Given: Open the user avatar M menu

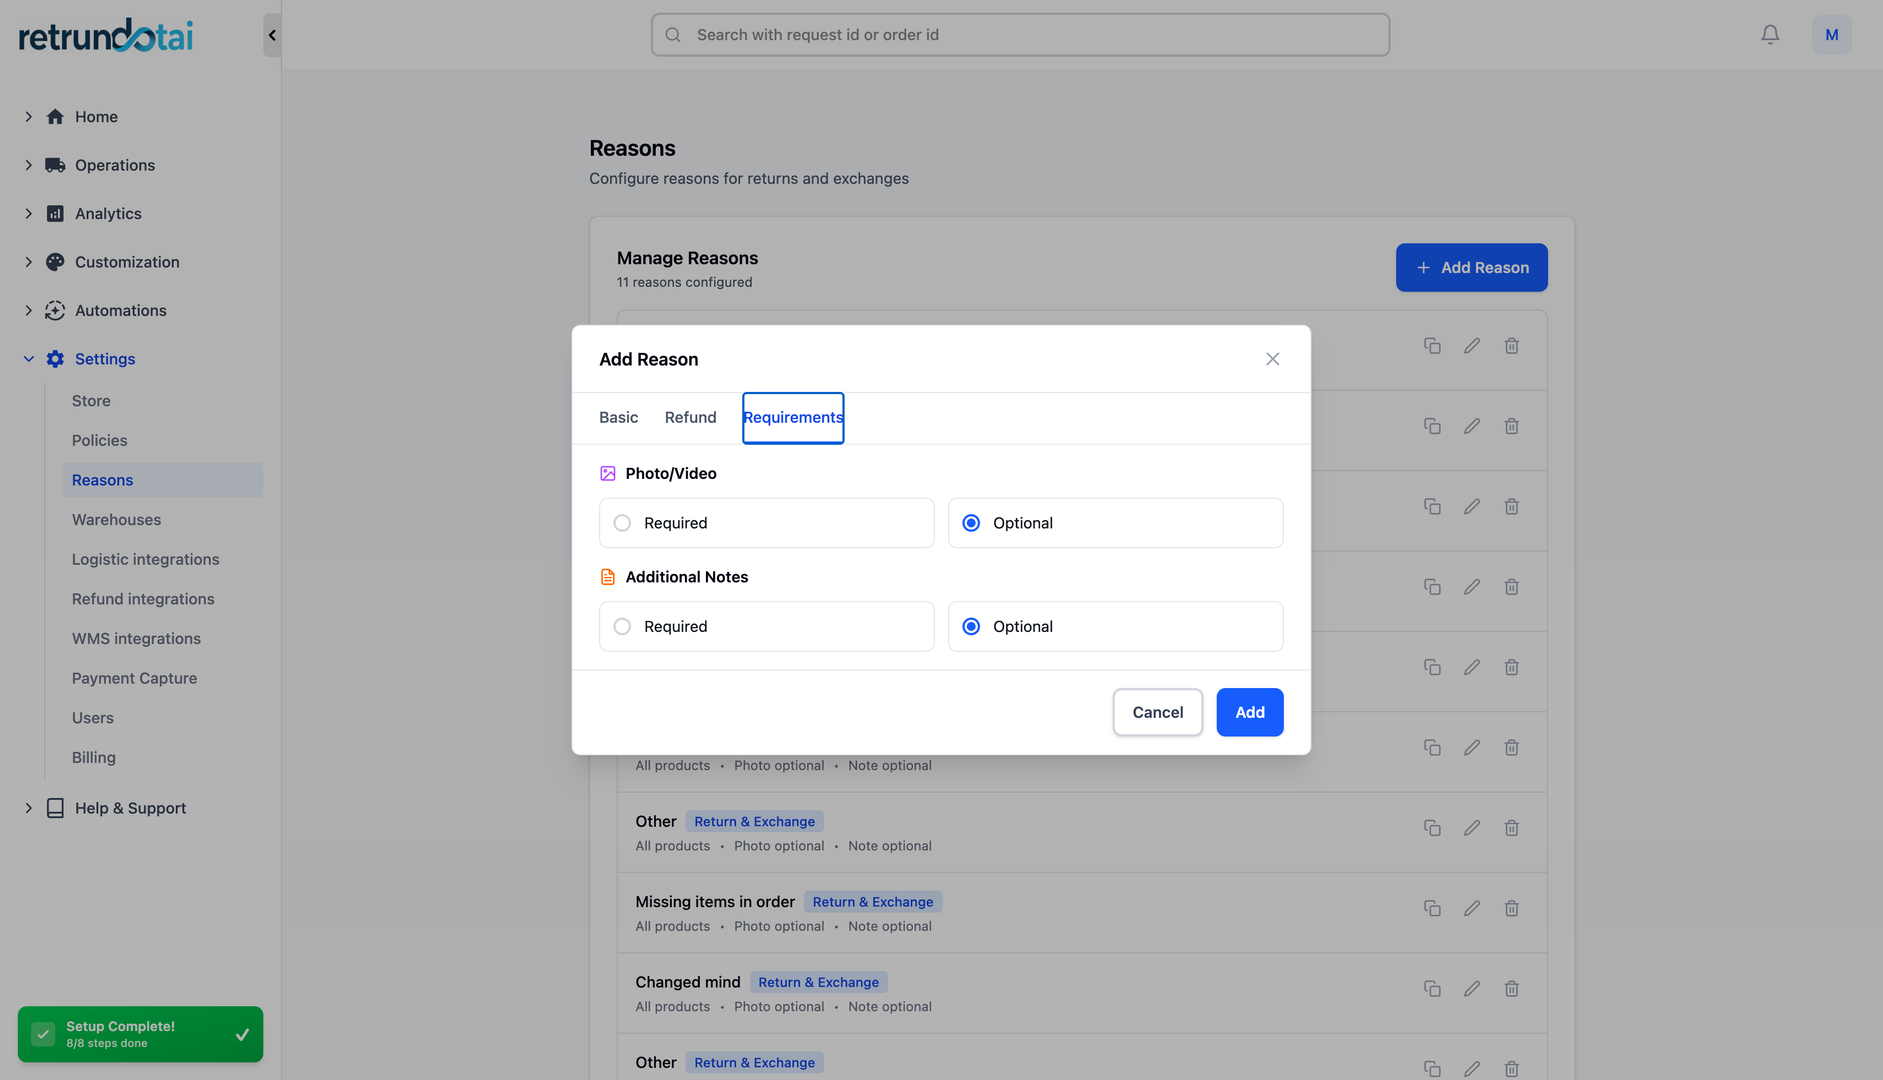Looking at the screenshot, I should click(x=1831, y=35).
